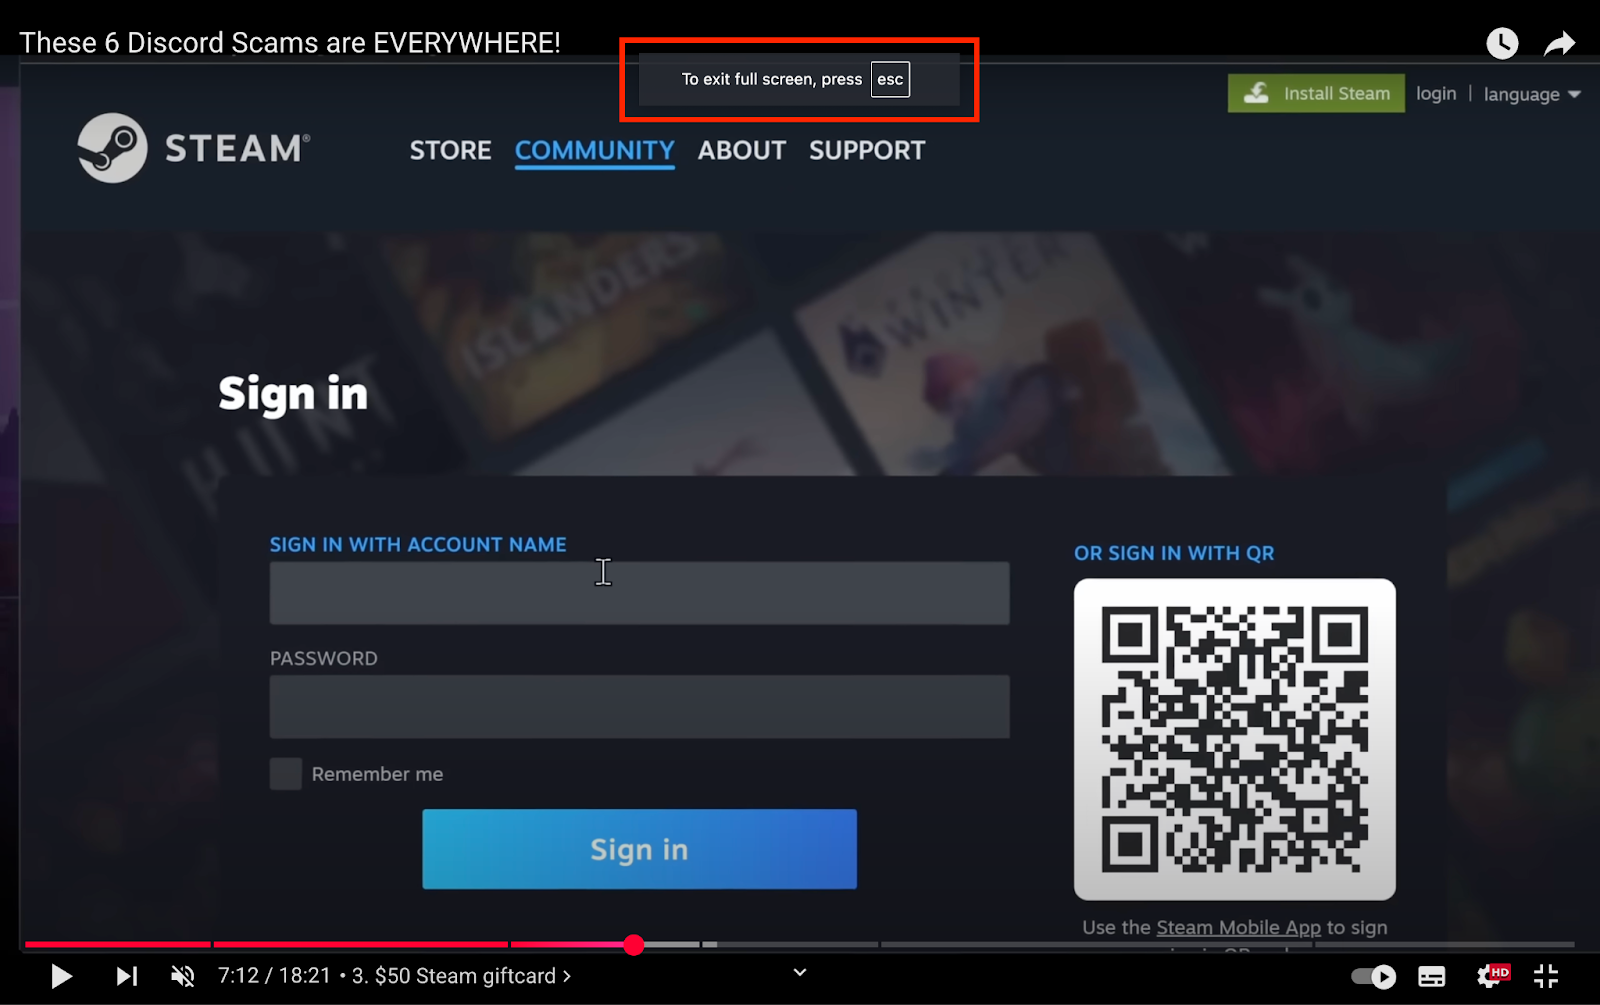Click the QR code image
This screenshot has height=1005, width=1600.
click(1234, 739)
